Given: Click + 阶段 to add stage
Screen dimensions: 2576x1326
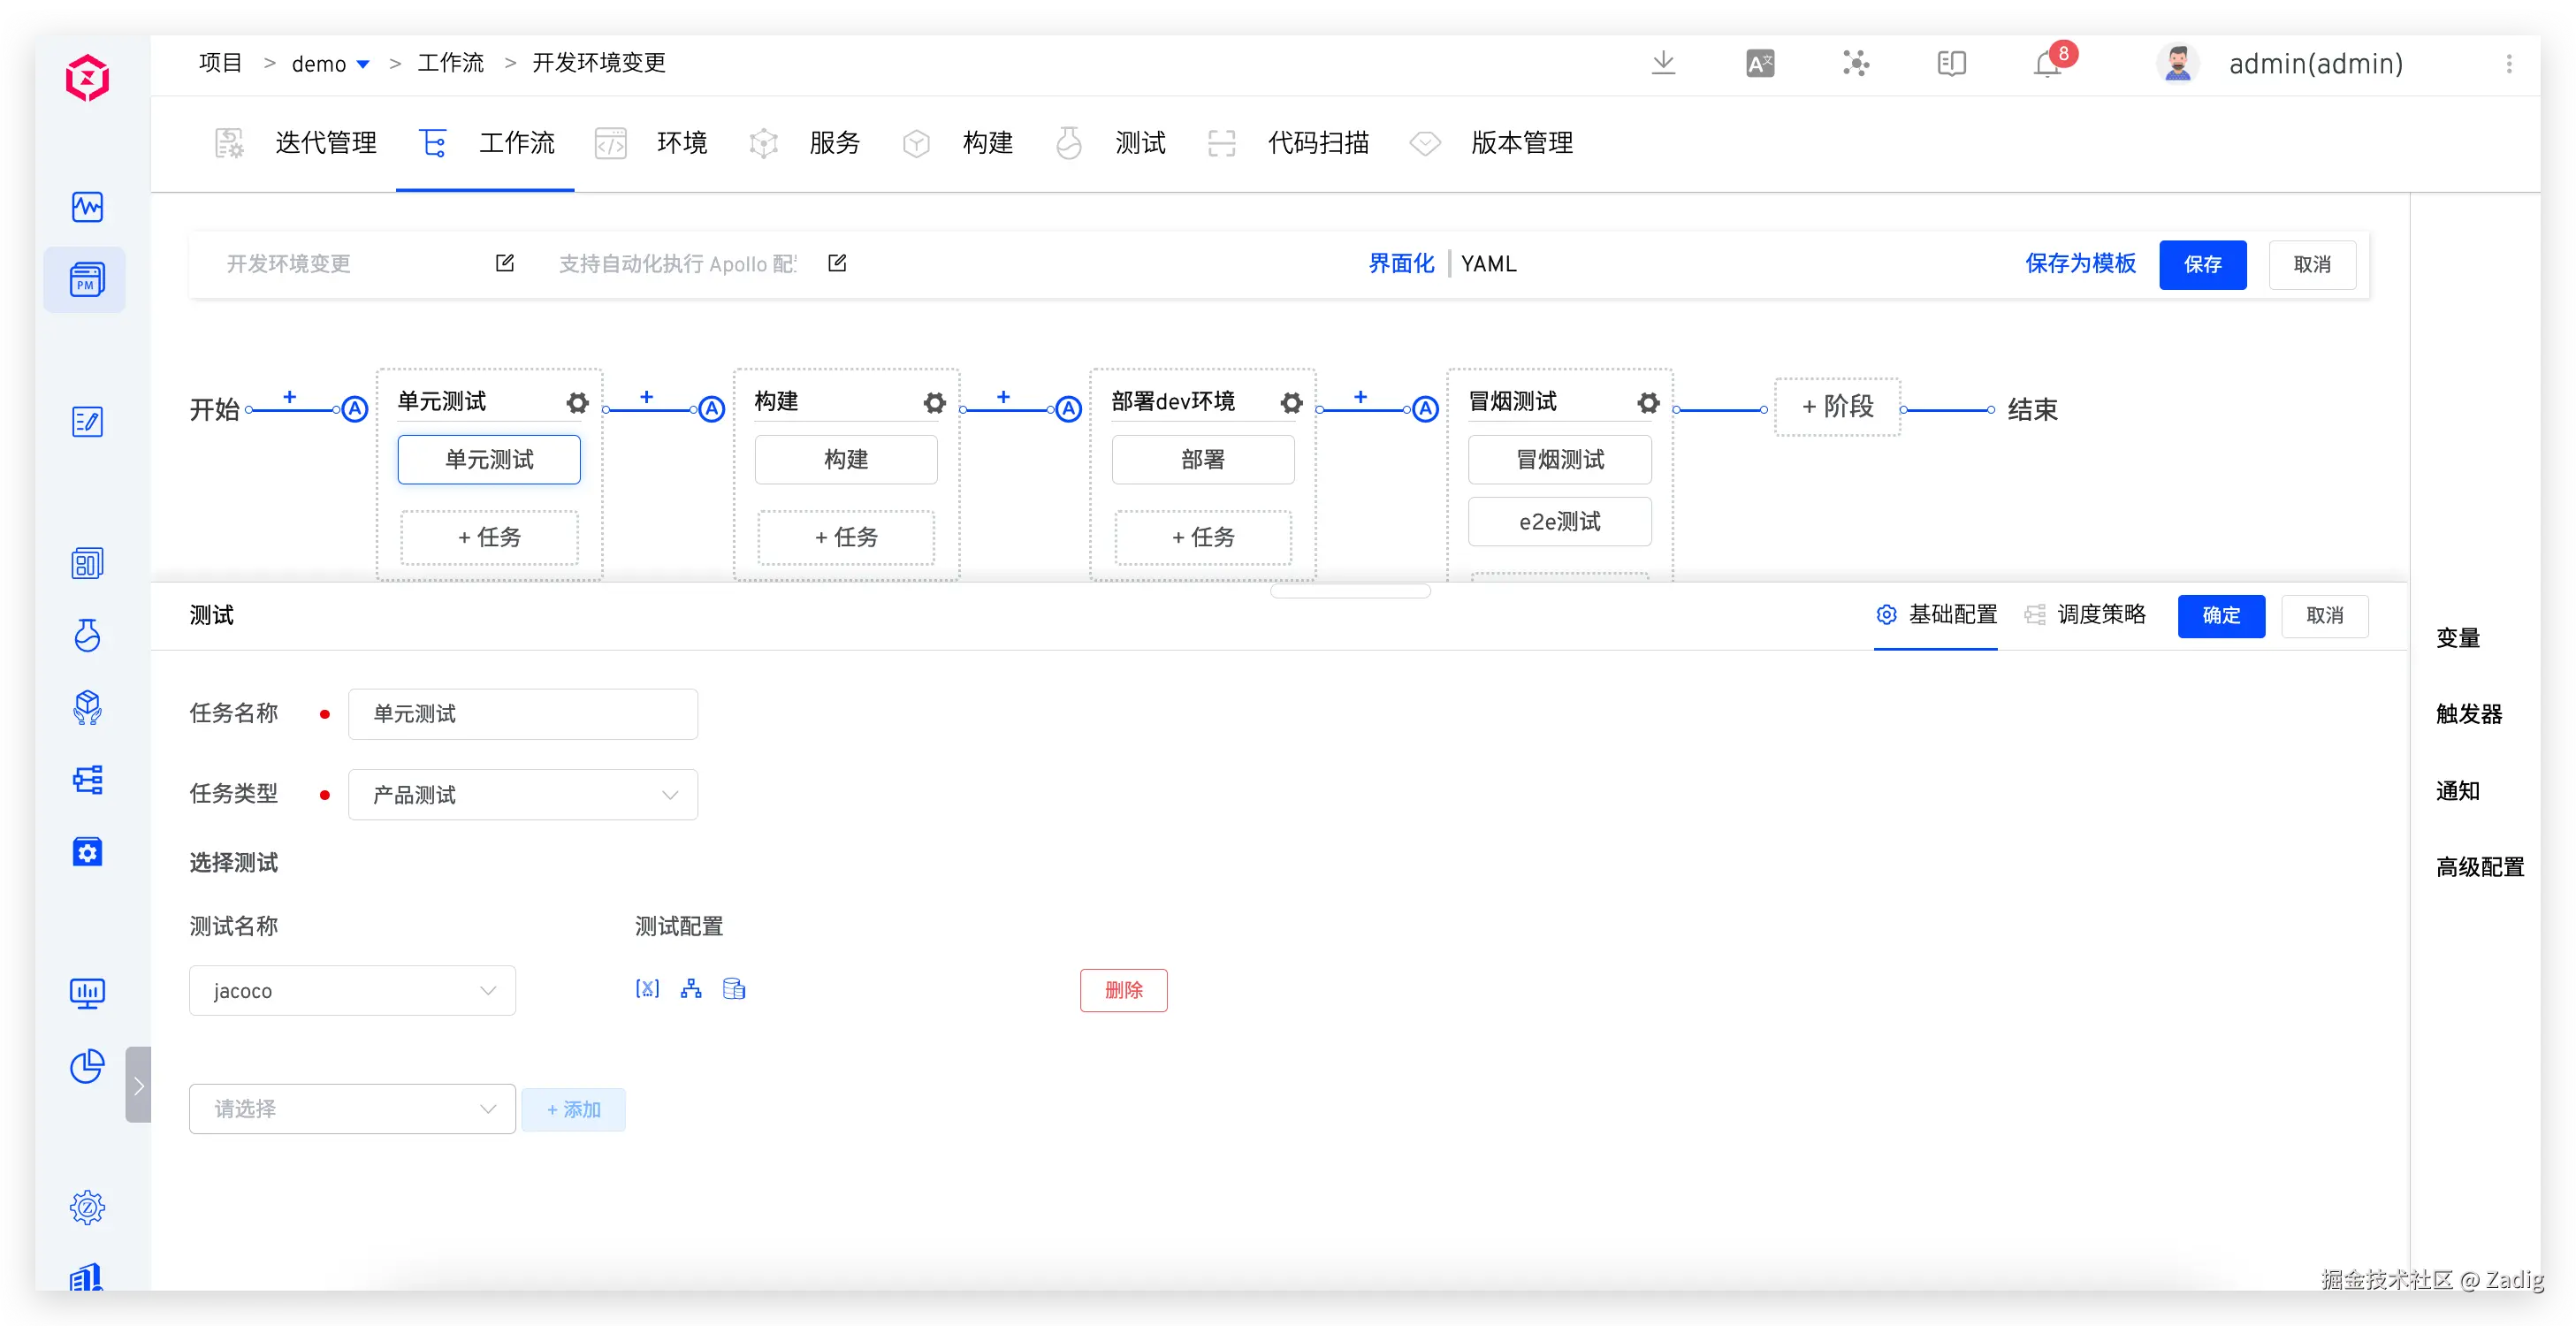Looking at the screenshot, I should (x=1838, y=407).
